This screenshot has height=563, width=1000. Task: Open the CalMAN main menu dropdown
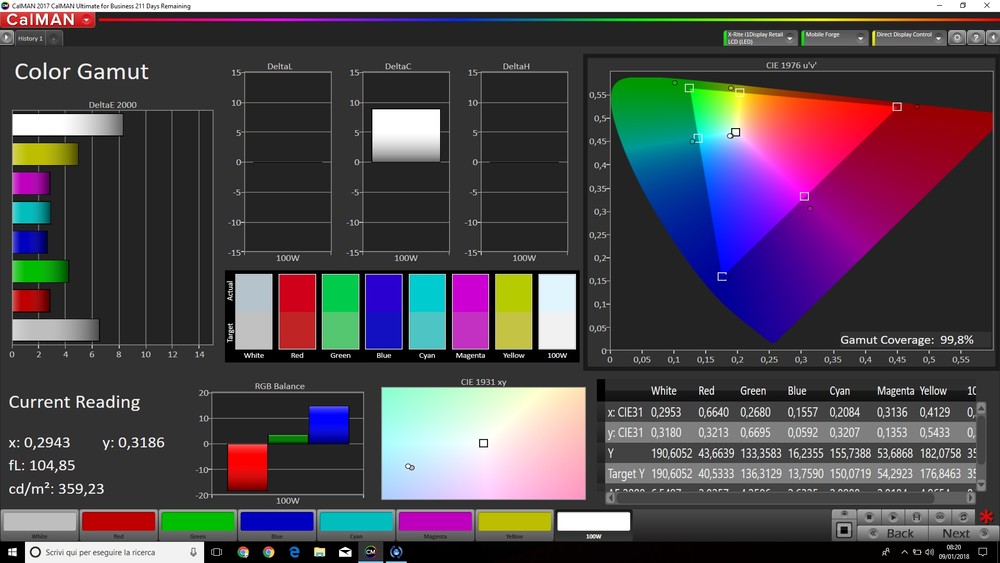pos(88,20)
